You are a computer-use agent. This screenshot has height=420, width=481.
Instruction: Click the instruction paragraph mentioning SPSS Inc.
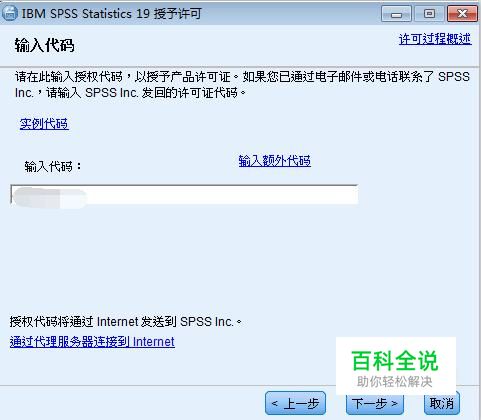tap(242, 84)
